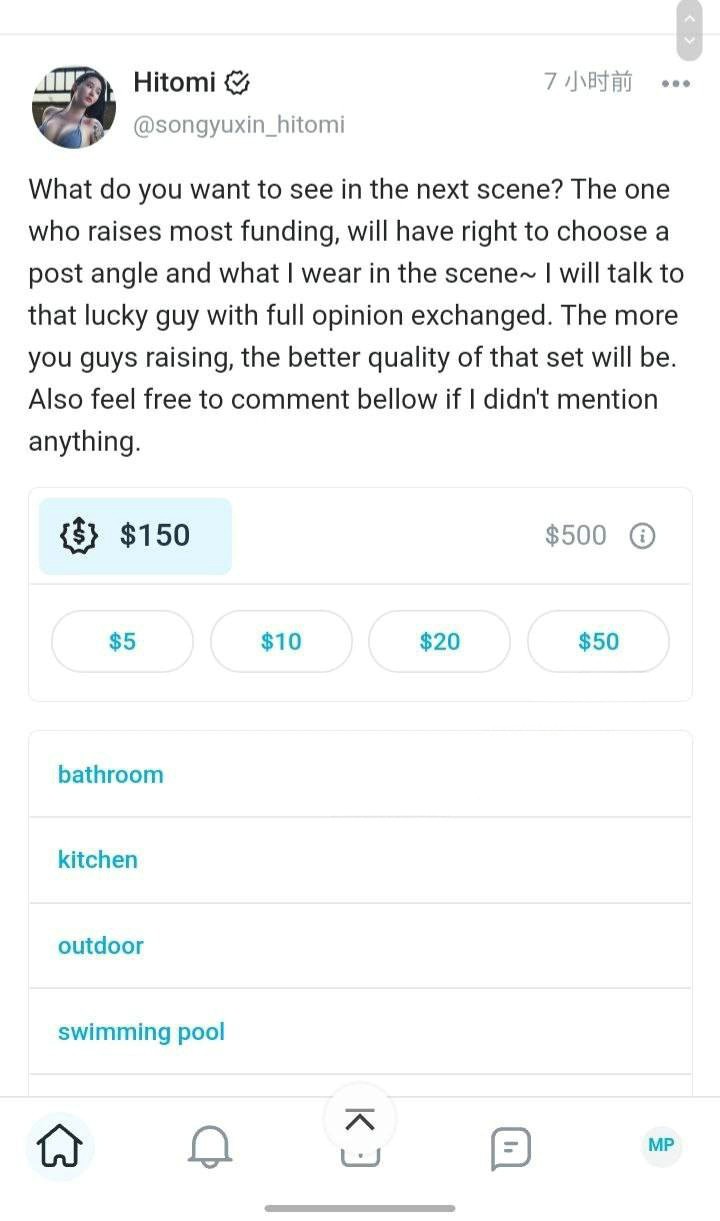
Task: Go to Home in bottom navigation
Action: click(x=61, y=1146)
